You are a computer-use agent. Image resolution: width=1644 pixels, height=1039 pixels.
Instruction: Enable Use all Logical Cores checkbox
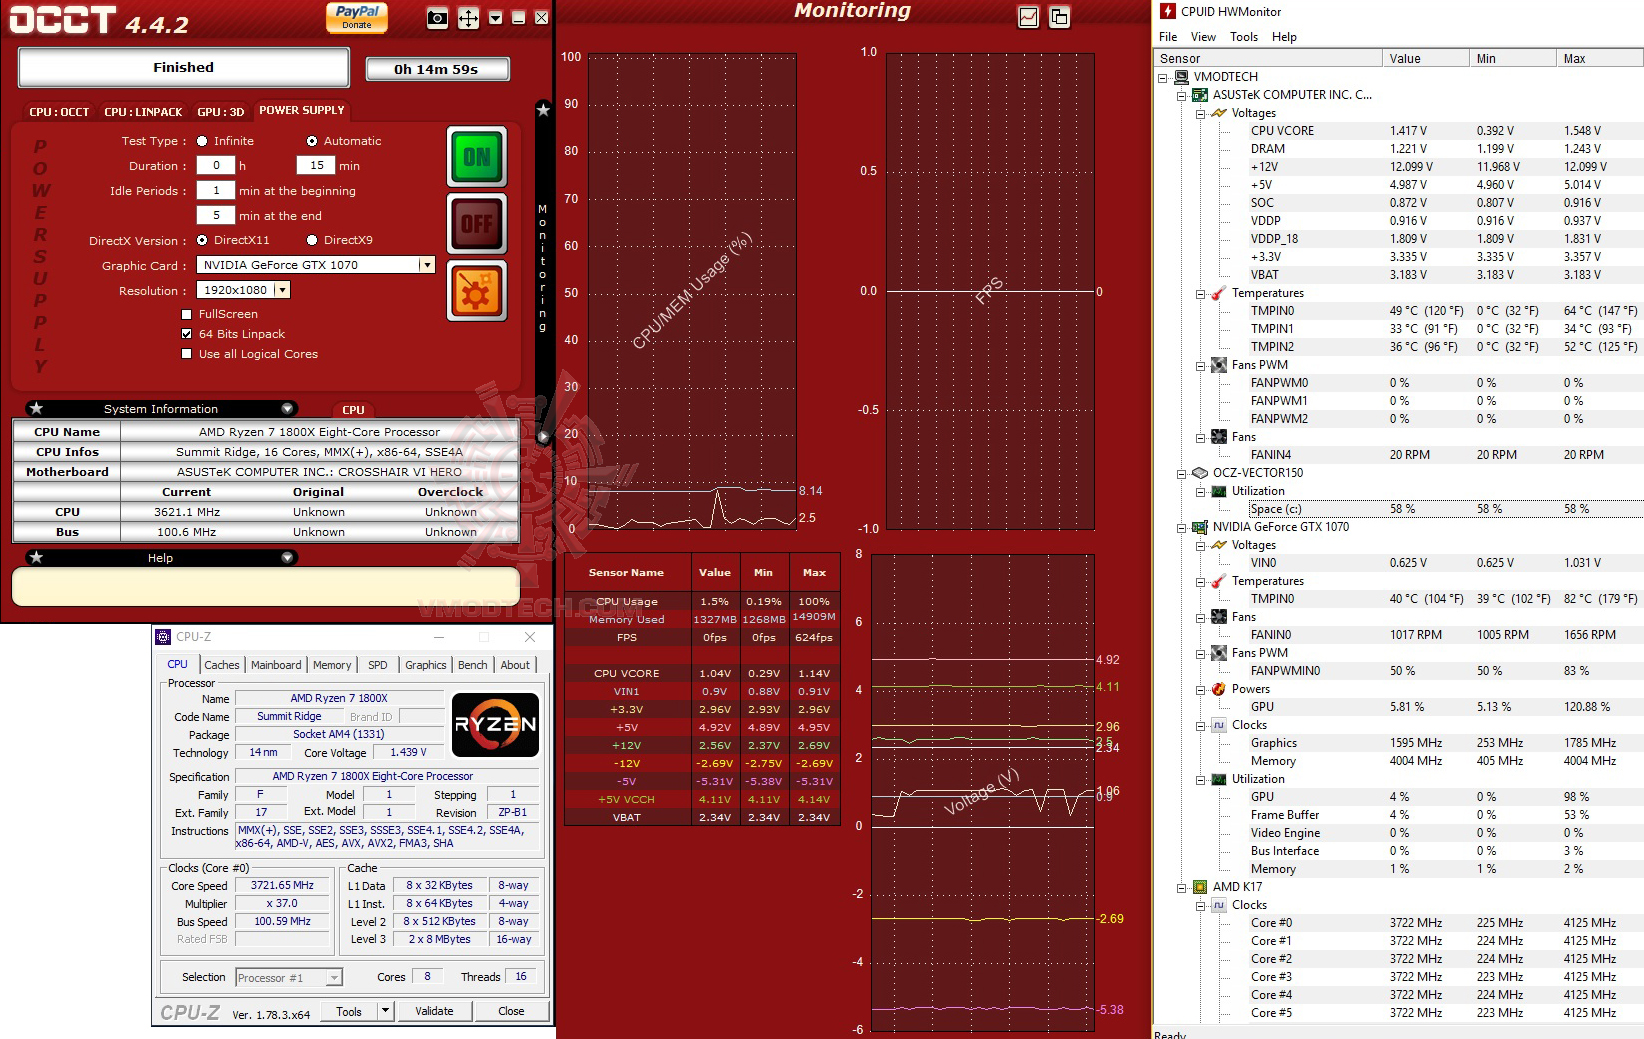pos(186,354)
